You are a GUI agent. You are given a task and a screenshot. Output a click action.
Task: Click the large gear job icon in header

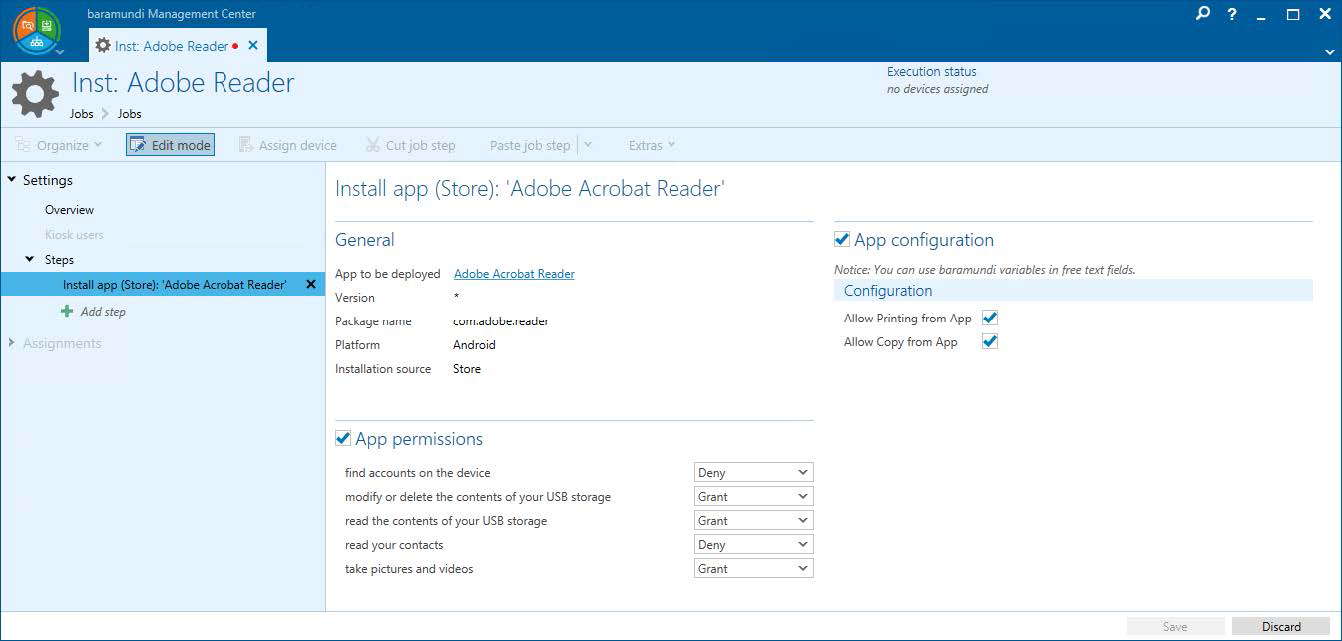pyautogui.click(x=35, y=94)
